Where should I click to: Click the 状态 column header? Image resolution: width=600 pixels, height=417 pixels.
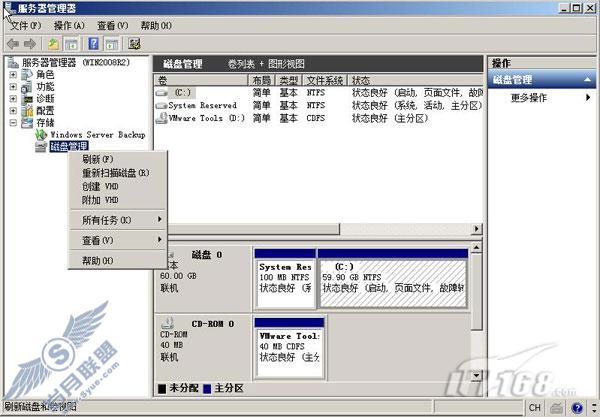(415, 80)
